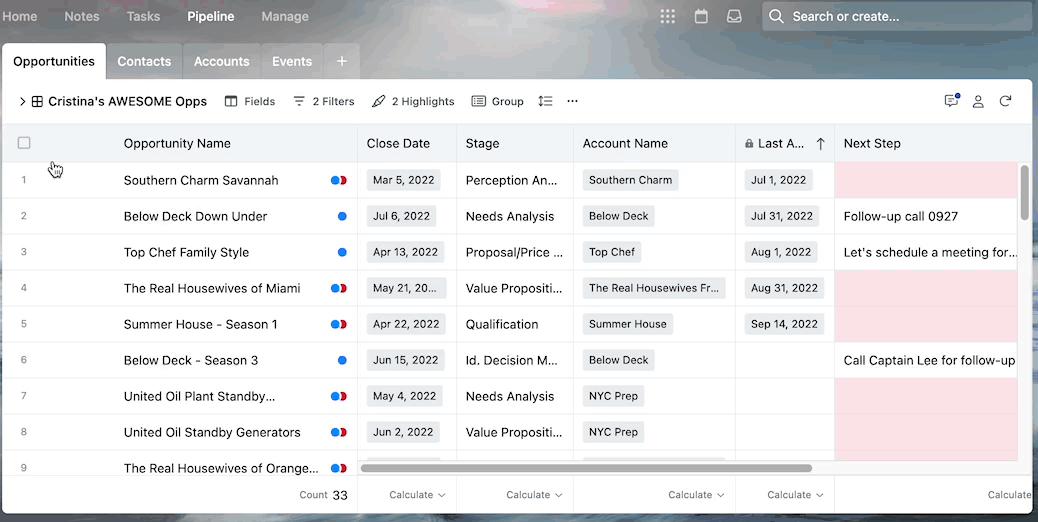Click blue dot on Below Deck Down Under row
The width and height of the screenshot is (1038, 522).
tap(342, 216)
